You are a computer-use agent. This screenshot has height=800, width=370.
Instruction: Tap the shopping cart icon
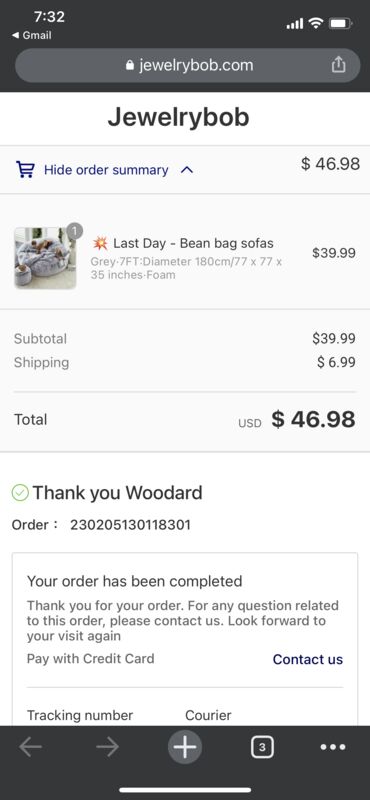(24, 169)
